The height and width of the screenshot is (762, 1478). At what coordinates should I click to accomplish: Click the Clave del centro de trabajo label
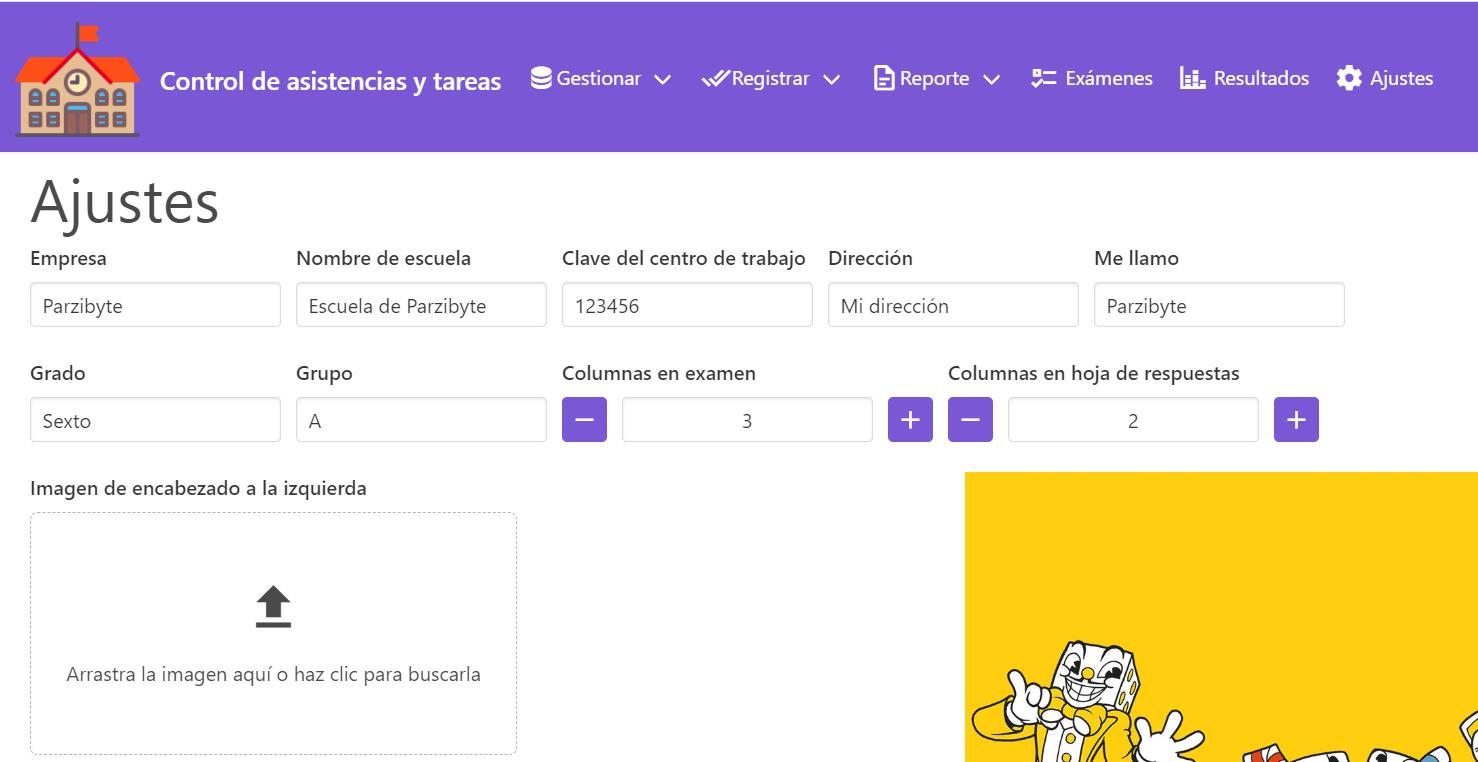tap(684, 258)
